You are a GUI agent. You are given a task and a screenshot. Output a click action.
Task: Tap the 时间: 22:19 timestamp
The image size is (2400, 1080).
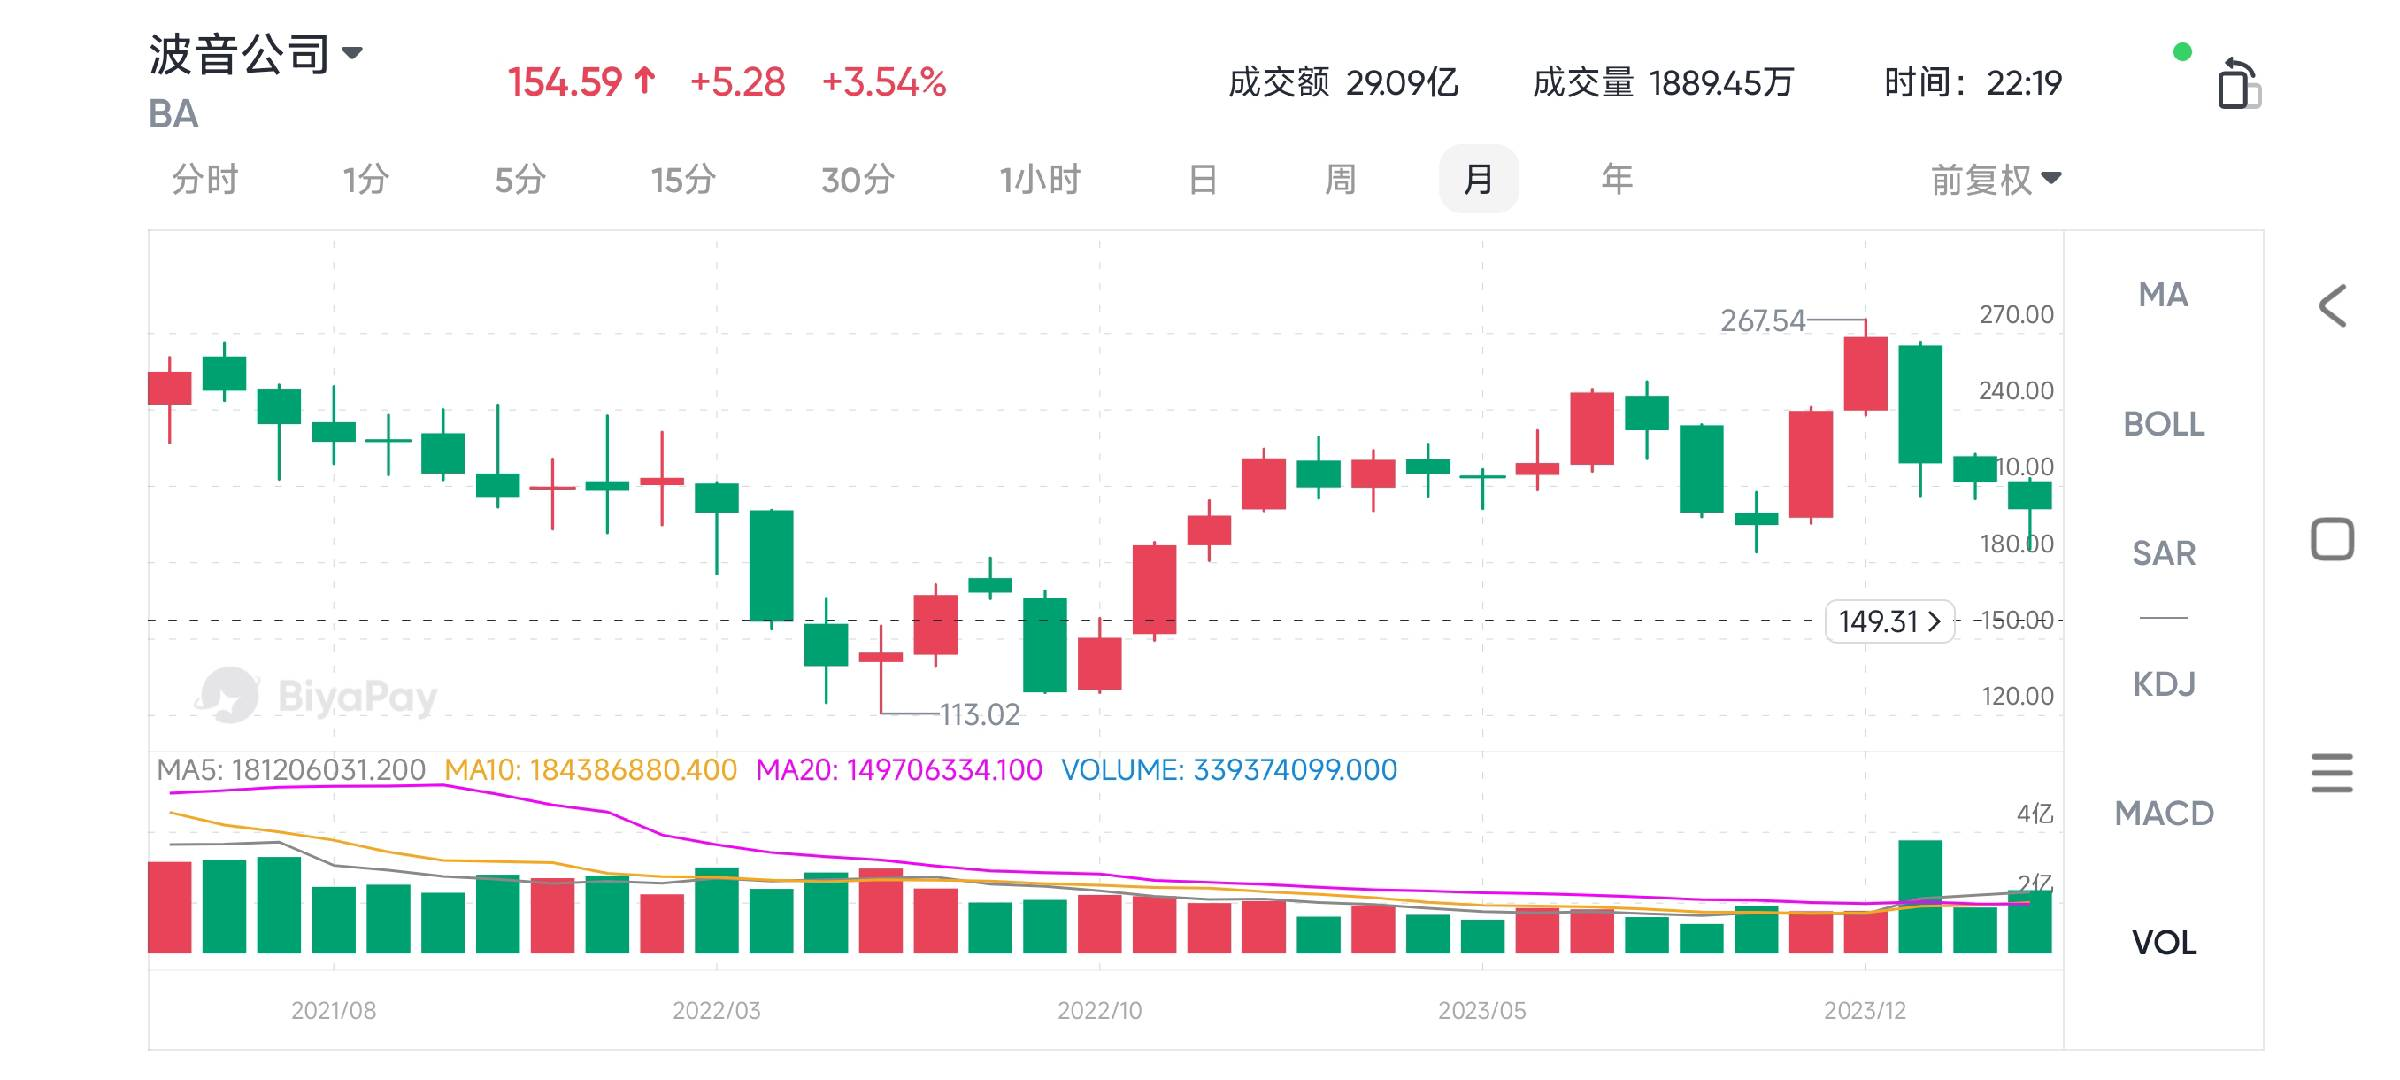click(1973, 82)
